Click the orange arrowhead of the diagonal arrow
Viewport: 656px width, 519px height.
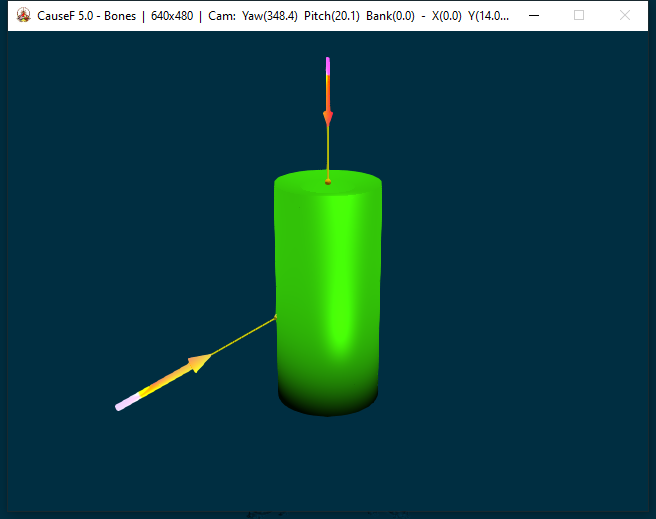(200, 361)
